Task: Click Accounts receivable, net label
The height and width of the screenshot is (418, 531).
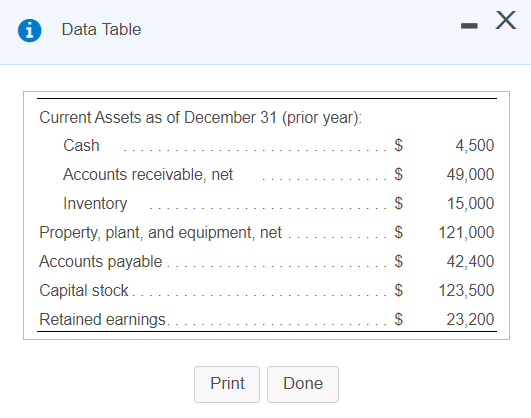Action: (148, 175)
